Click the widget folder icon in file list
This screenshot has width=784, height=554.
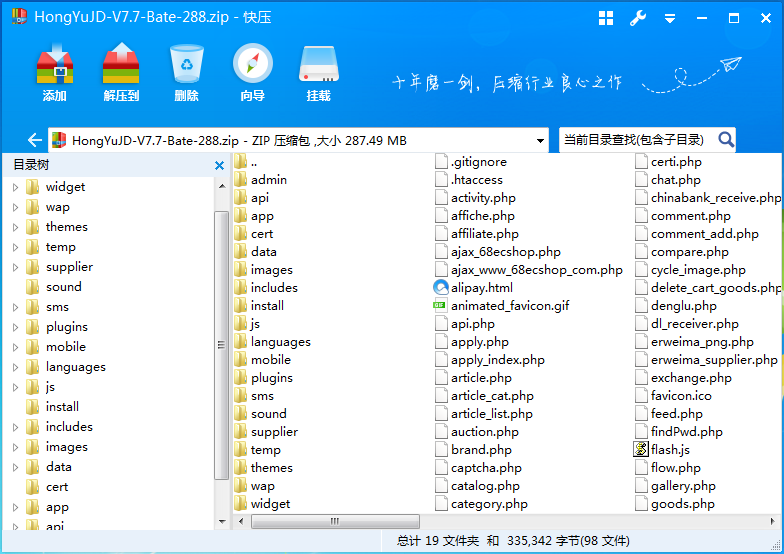point(241,503)
